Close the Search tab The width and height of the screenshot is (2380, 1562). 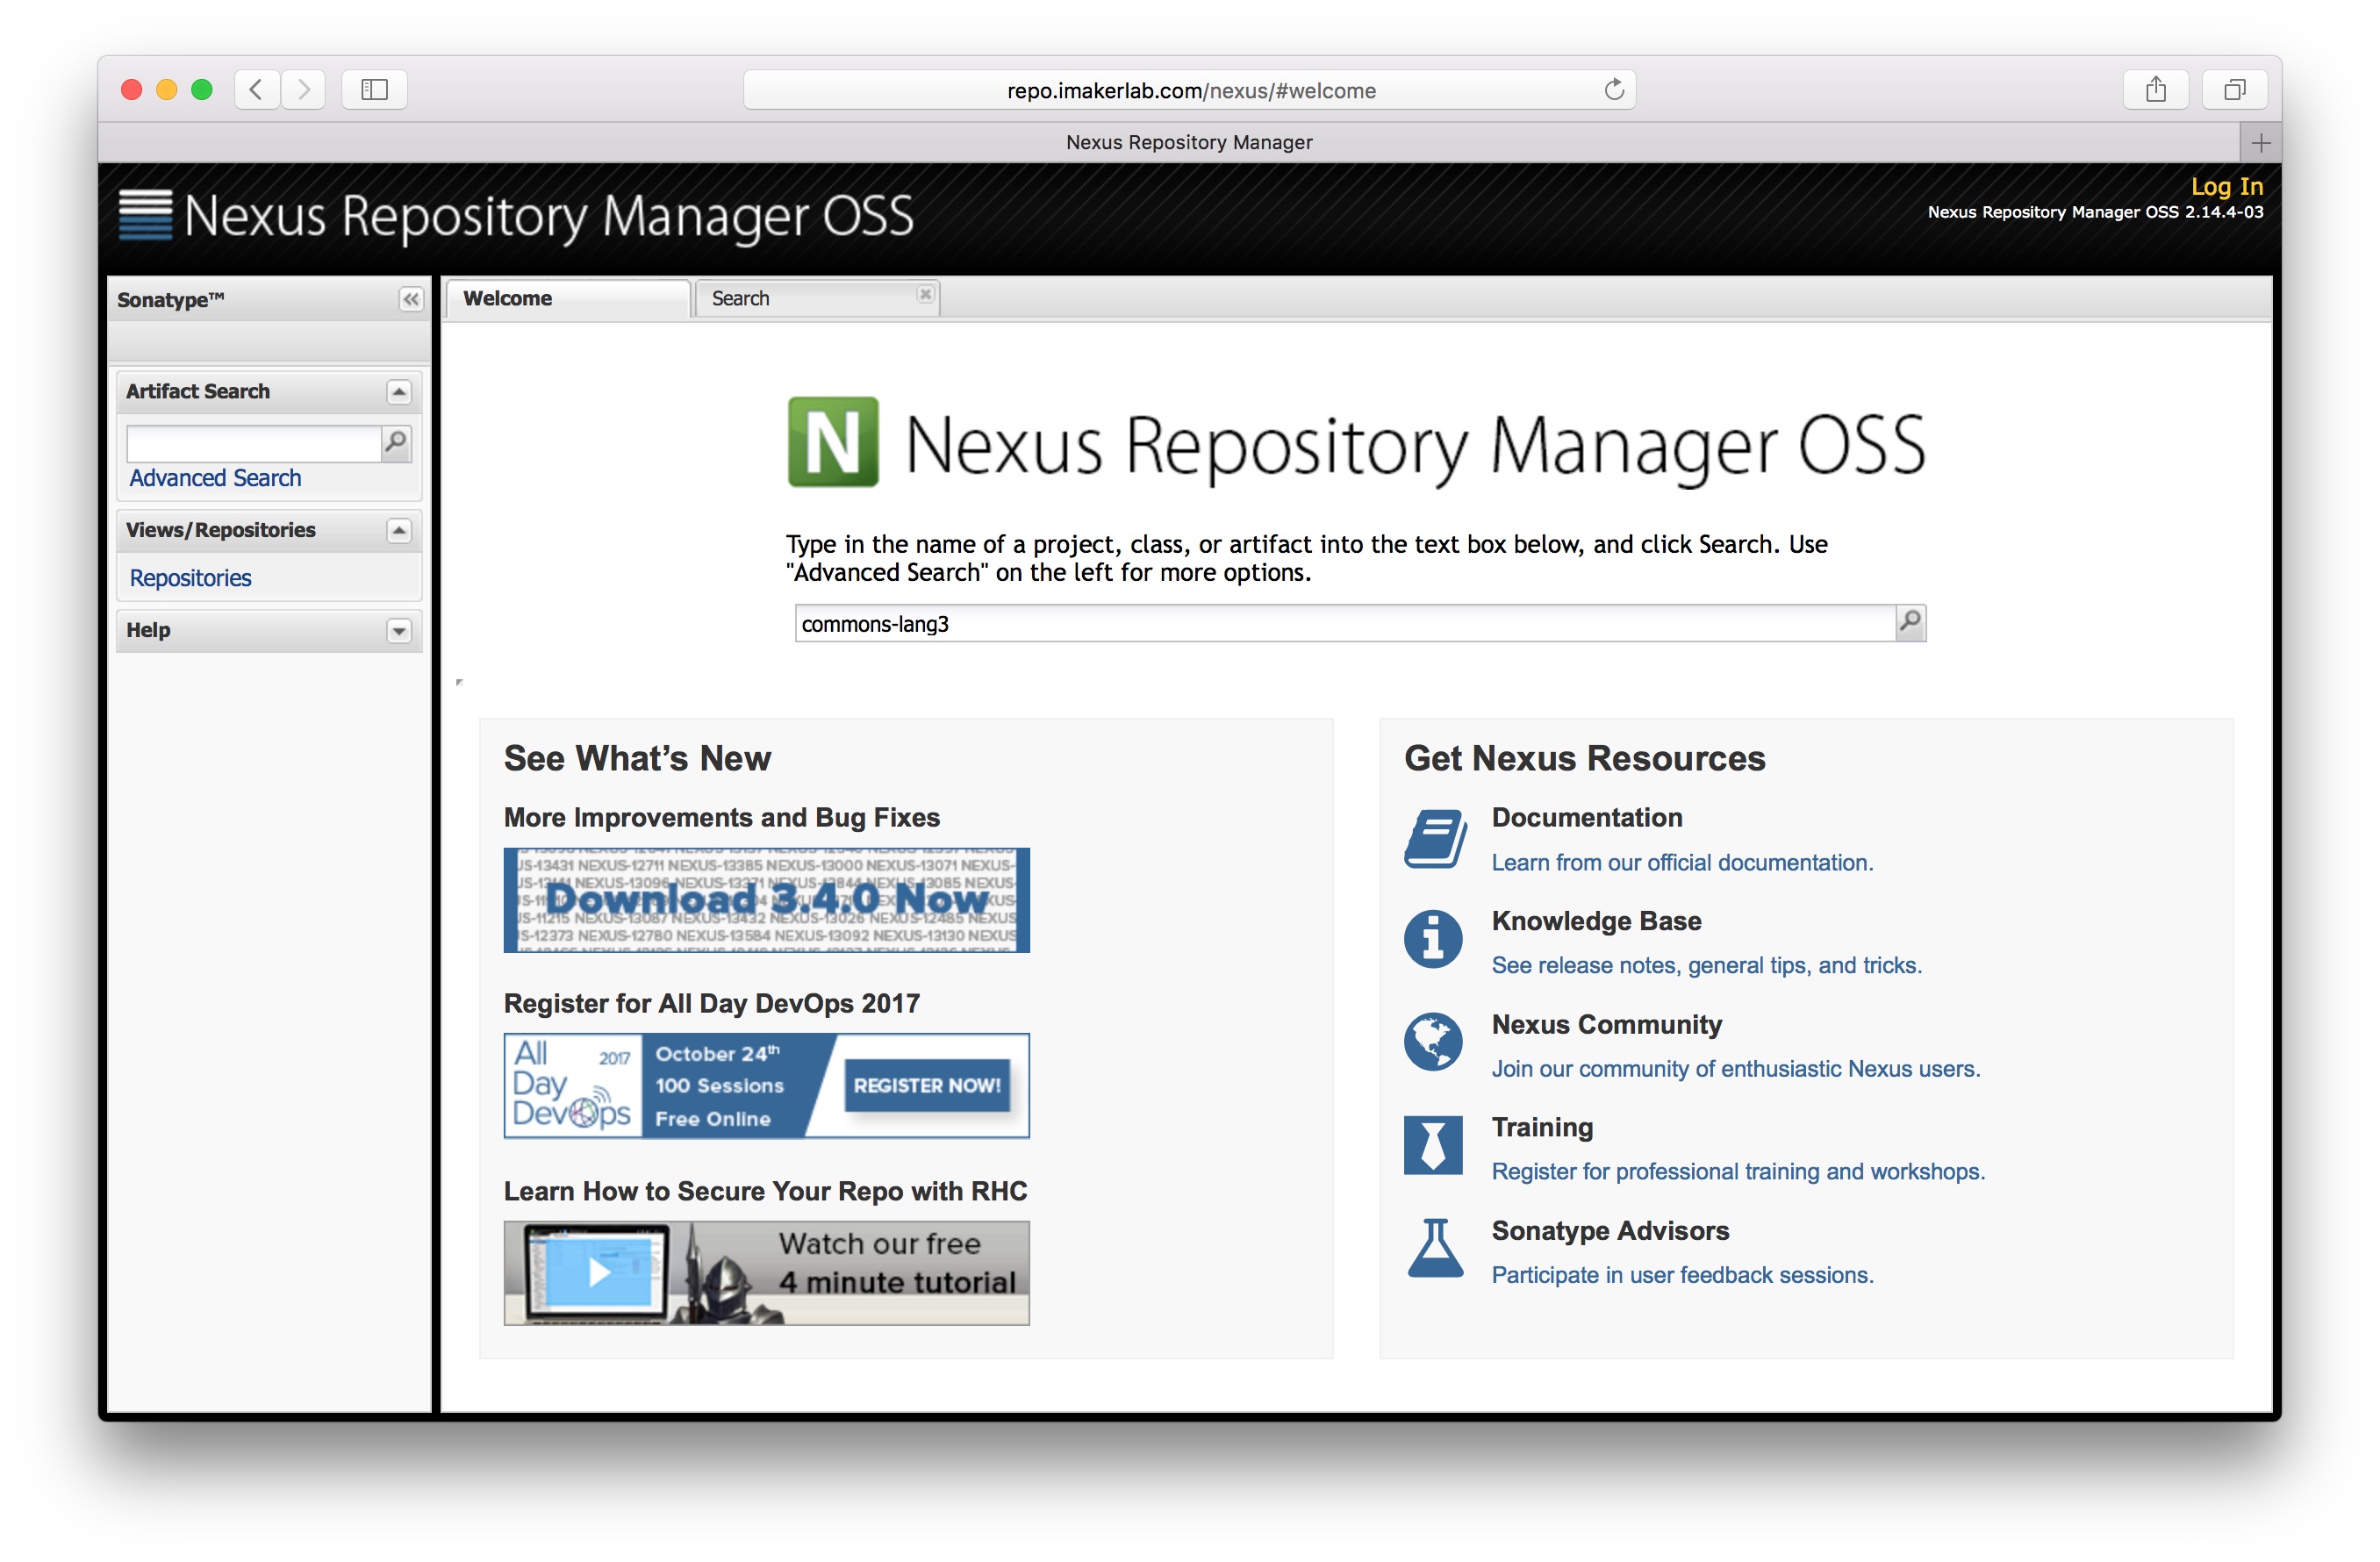[925, 294]
